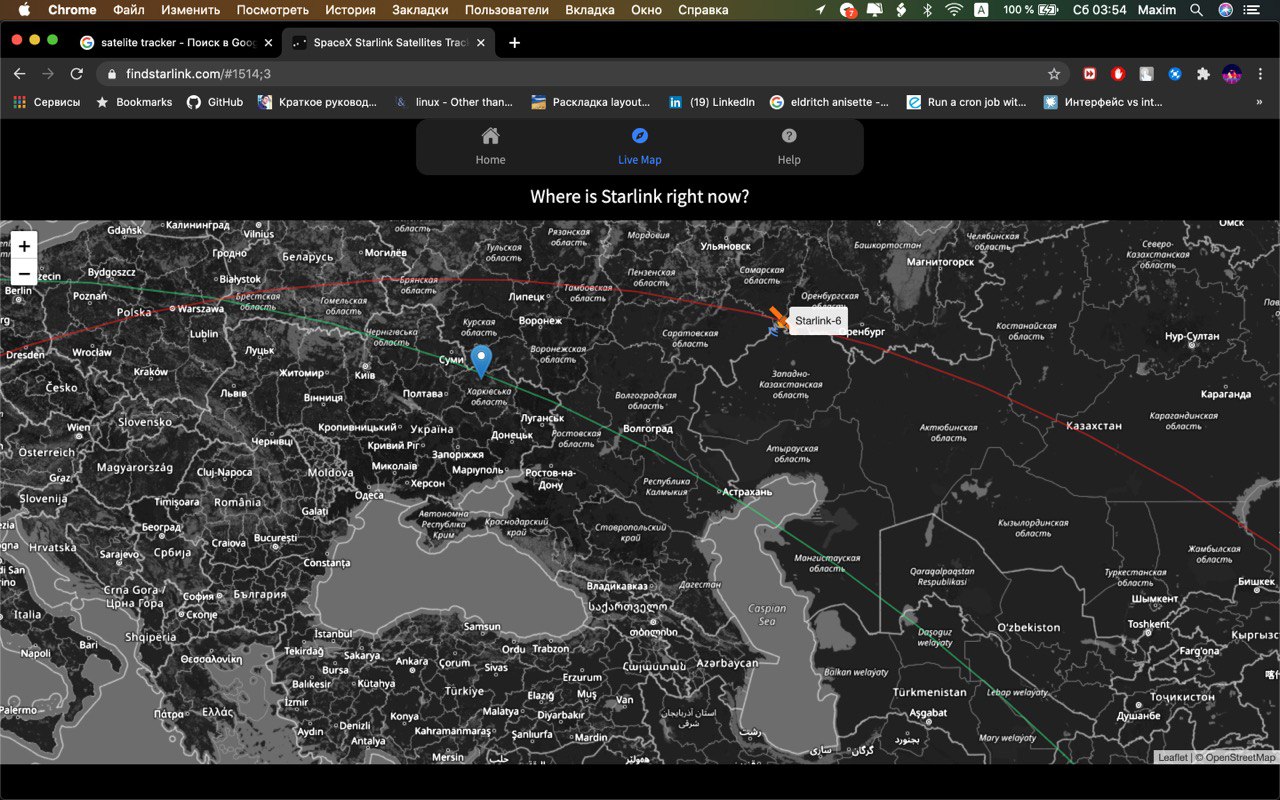
Task: Open the Пользователи menu
Action: 507,10
